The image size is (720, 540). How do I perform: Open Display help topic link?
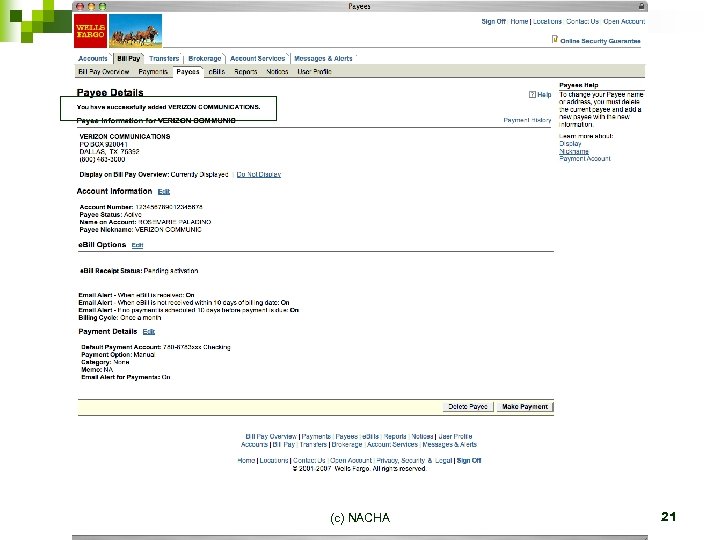click(570, 144)
